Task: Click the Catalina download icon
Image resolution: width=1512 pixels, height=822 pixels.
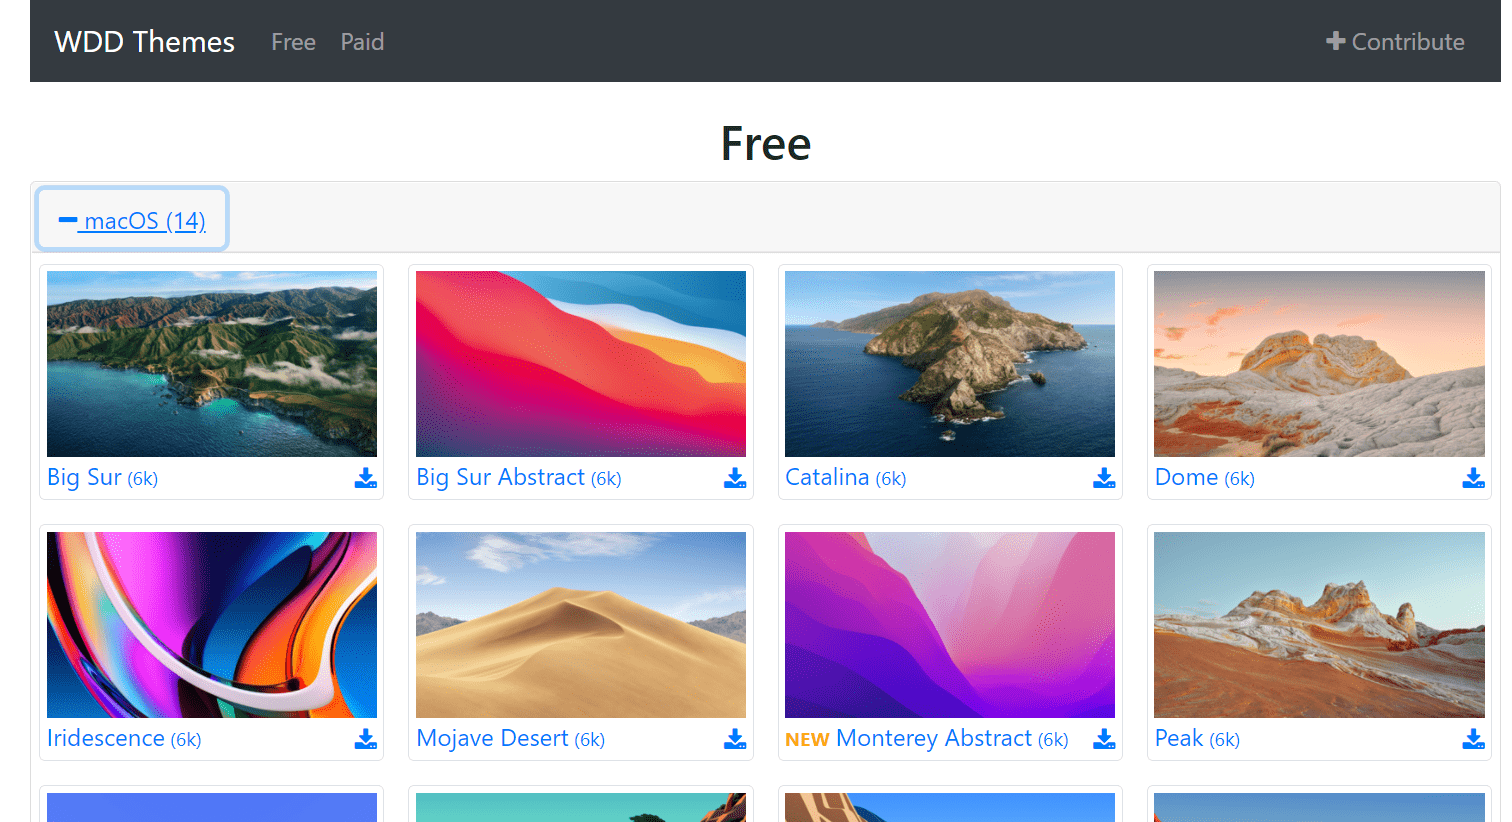Action: coord(1104,478)
